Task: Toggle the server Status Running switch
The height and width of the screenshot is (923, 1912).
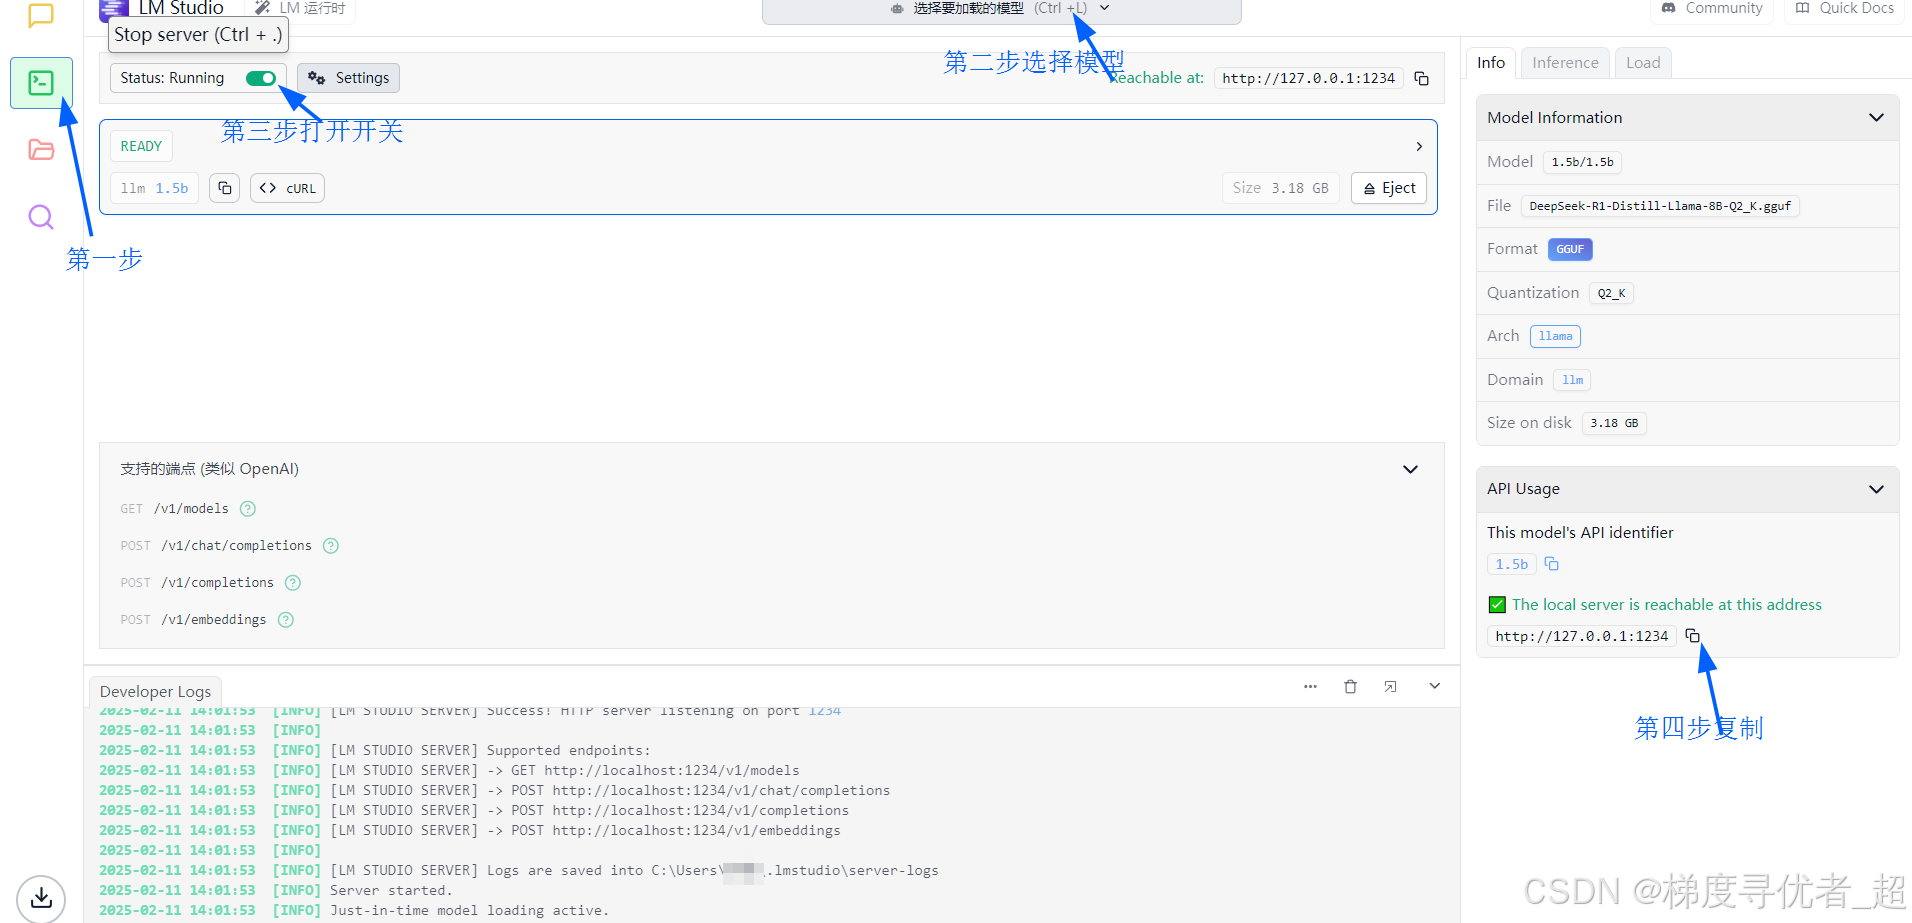Action: [261, 78]
